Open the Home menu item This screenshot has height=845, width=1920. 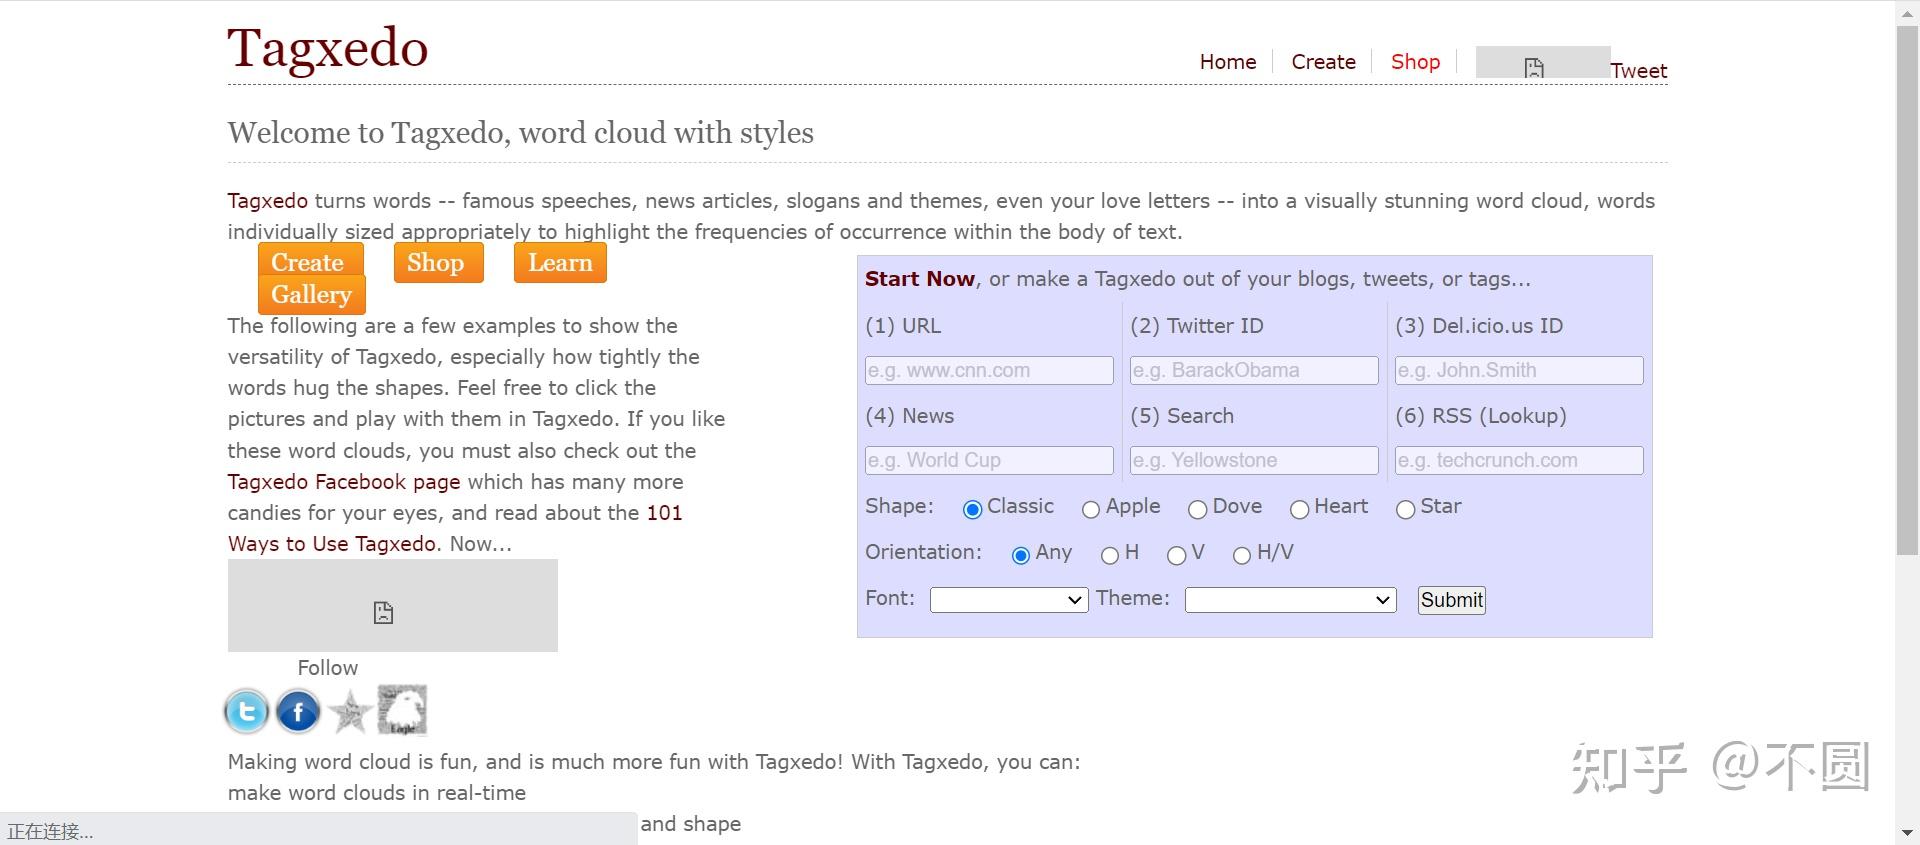[1227, 62]
